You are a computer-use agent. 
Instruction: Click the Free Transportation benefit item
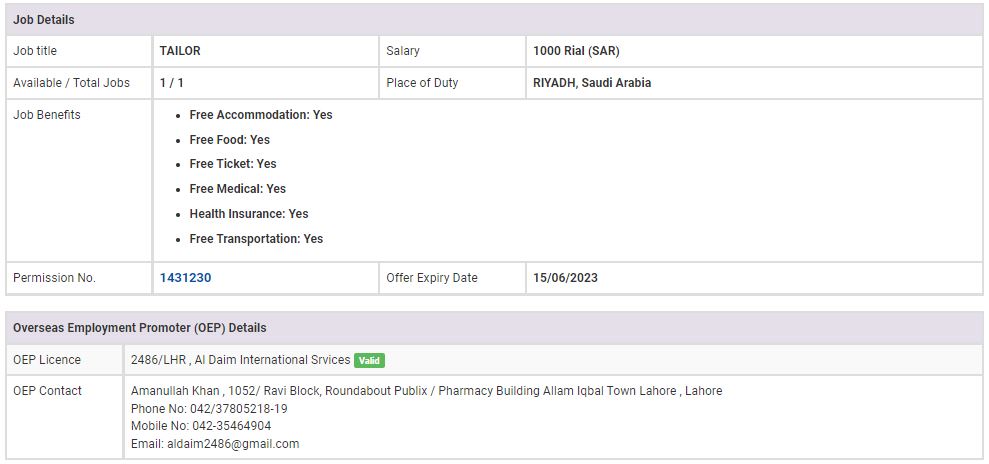coord(256,239)
